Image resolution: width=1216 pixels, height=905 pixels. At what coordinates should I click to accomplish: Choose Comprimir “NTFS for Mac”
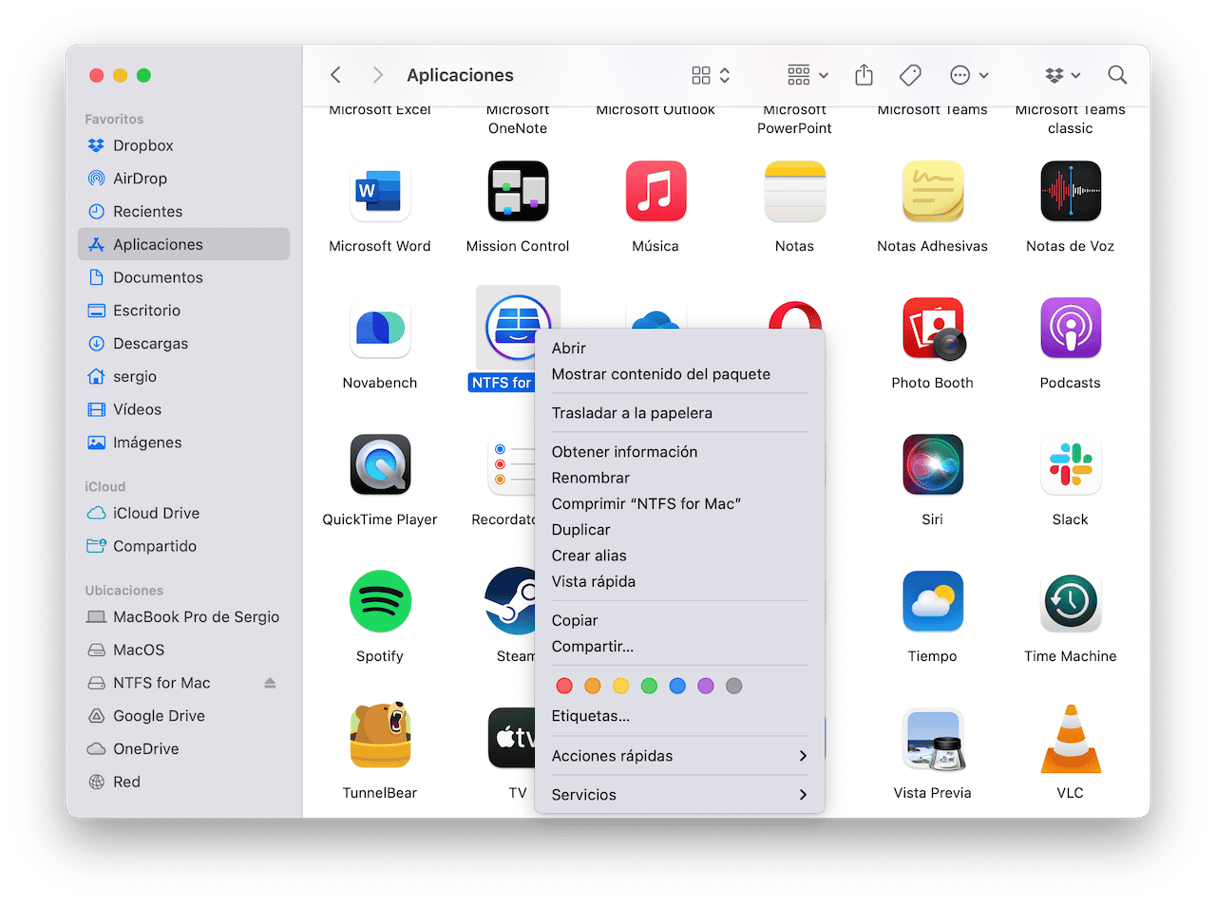[x=680, y=504]
